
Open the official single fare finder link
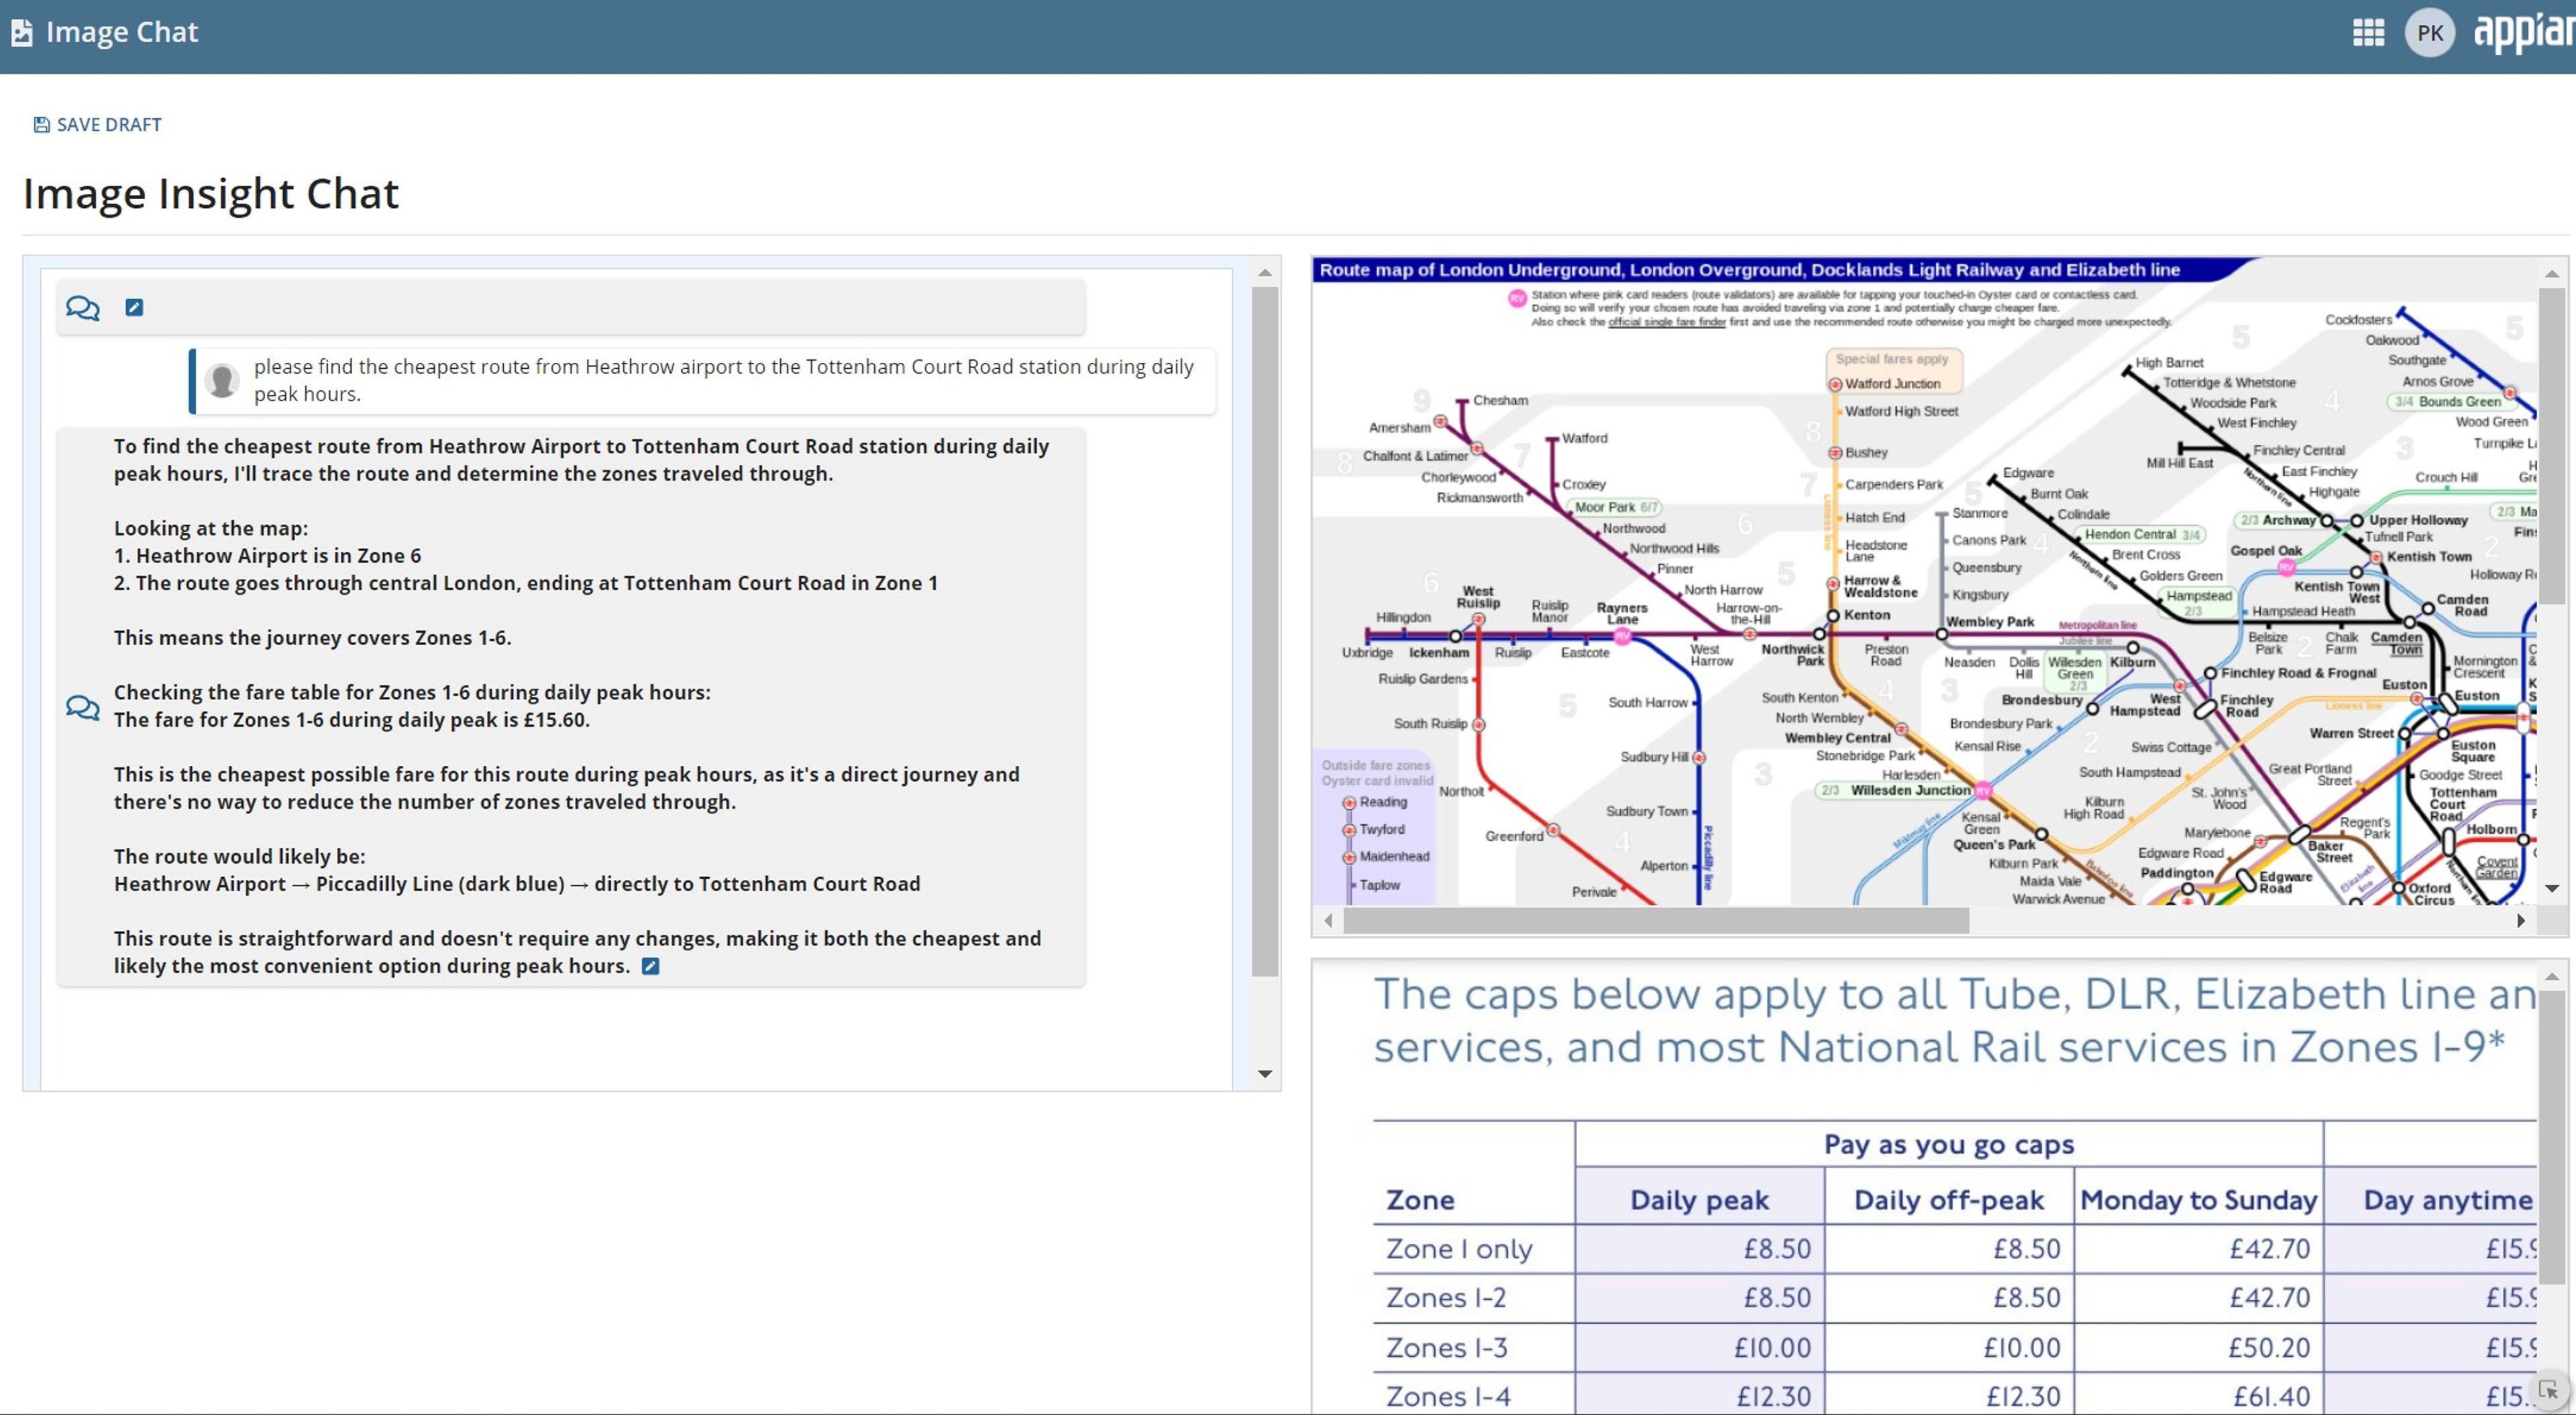tap(1666, 322)
